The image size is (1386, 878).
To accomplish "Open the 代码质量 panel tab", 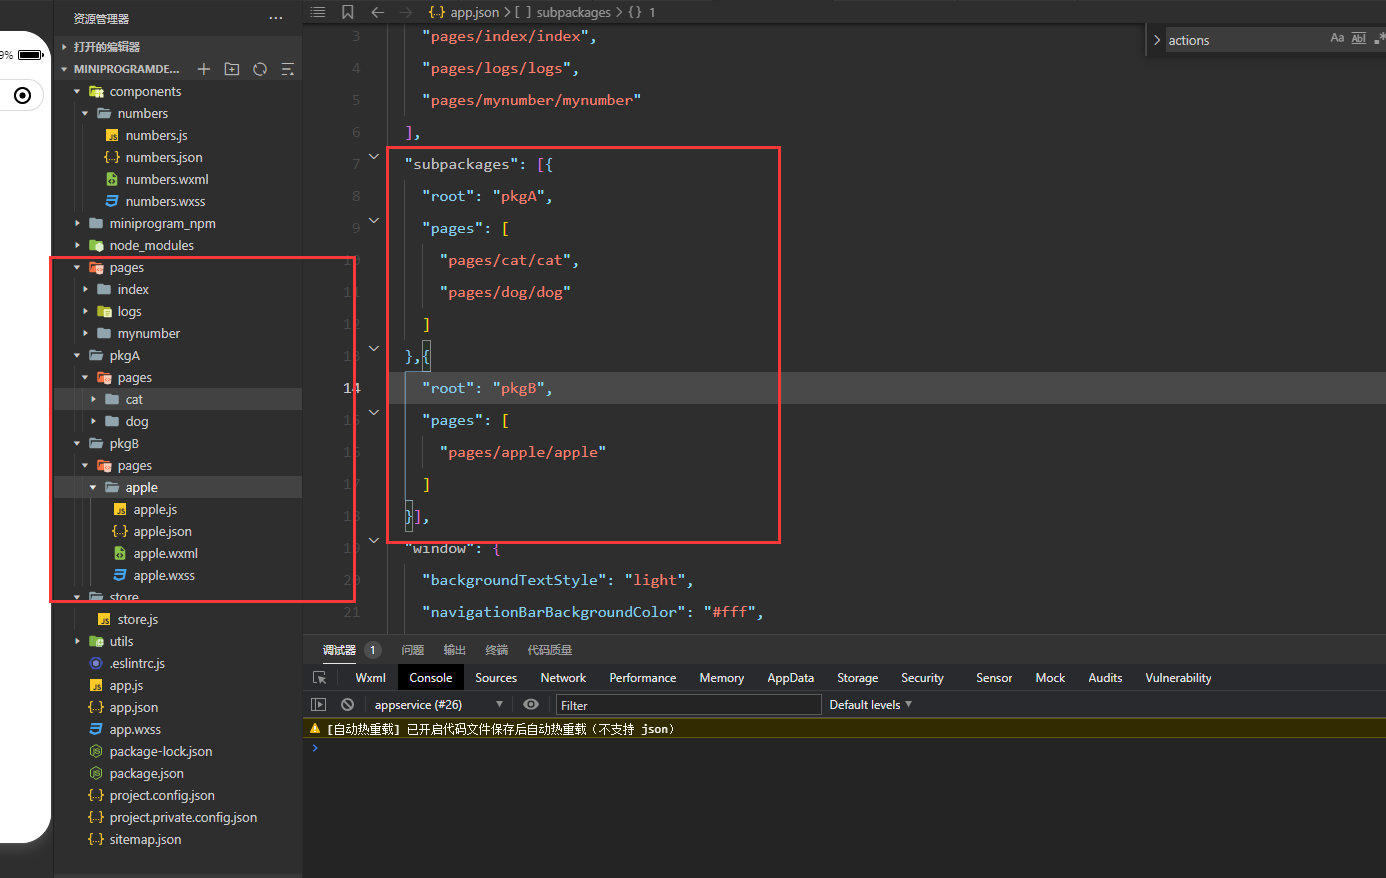I will tap(549, 650).
